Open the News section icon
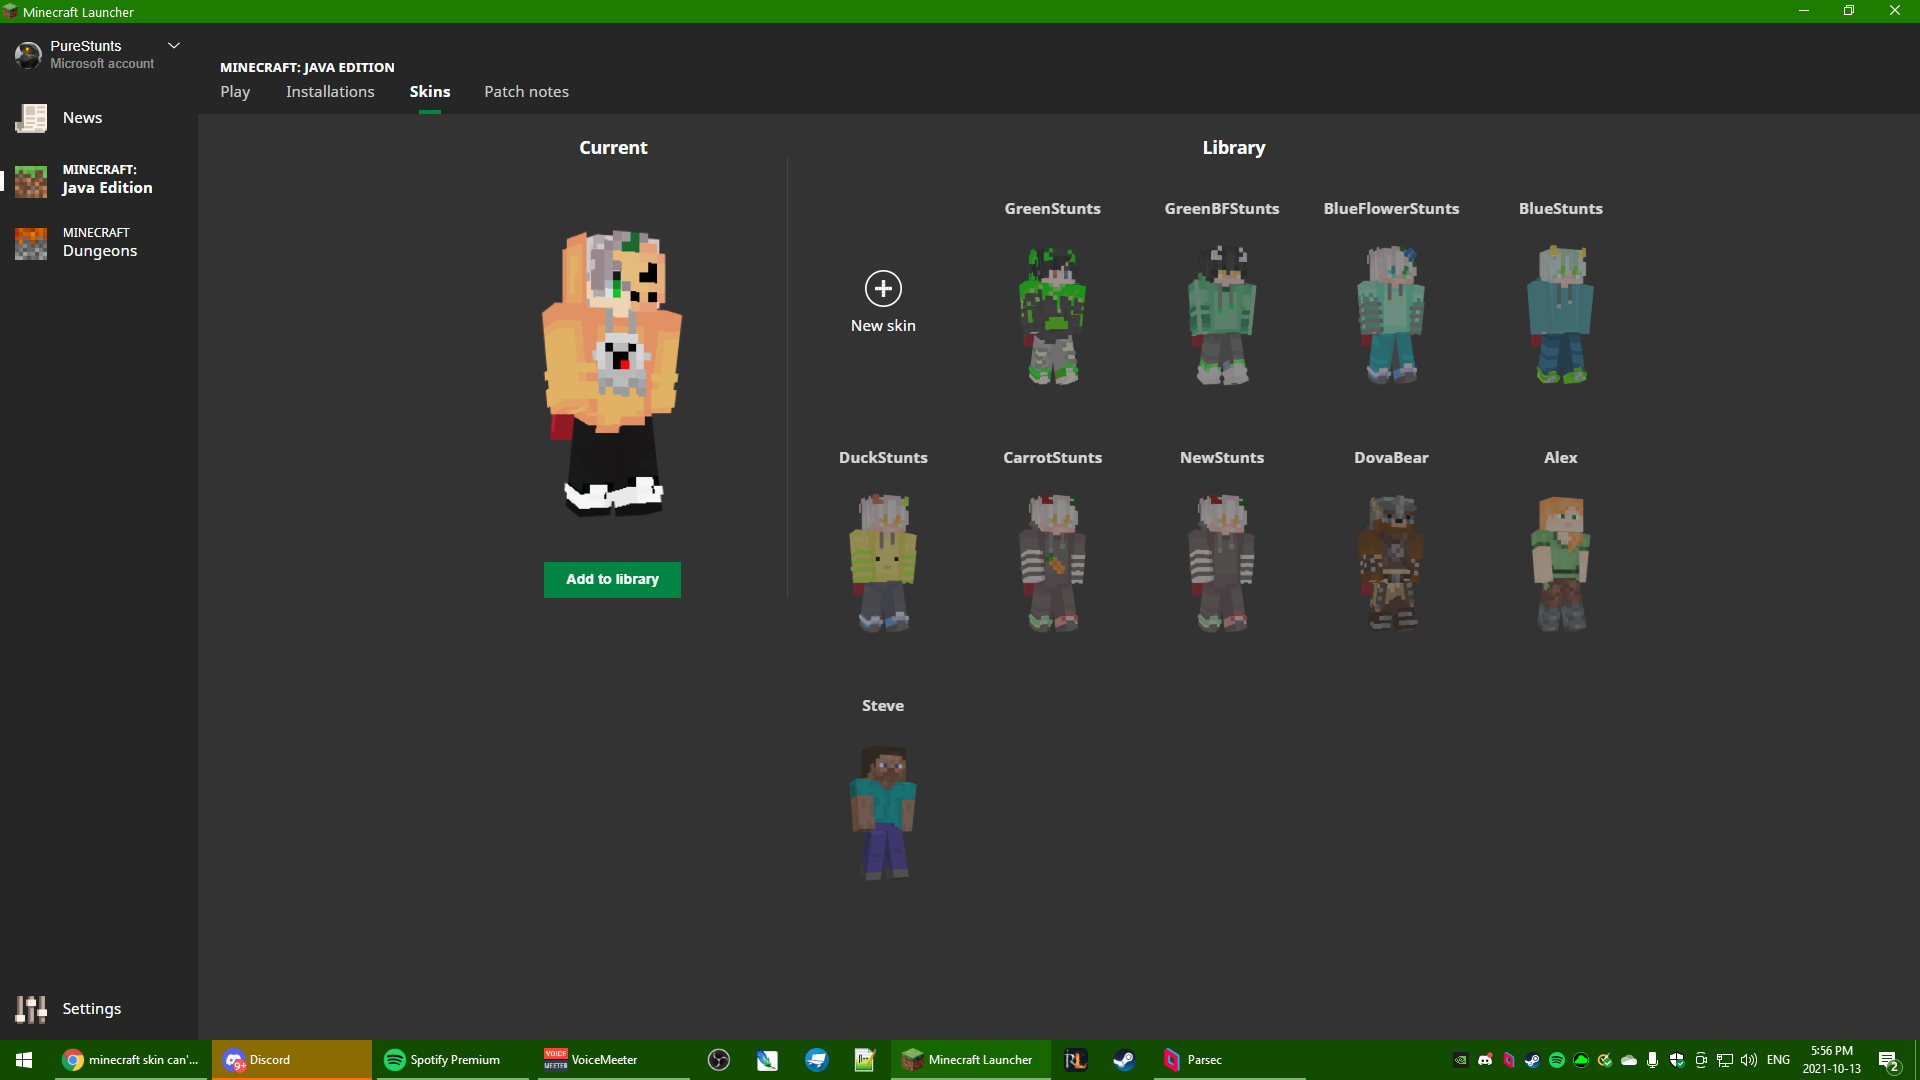1920x1080 pixels. (x=31, y=118)
